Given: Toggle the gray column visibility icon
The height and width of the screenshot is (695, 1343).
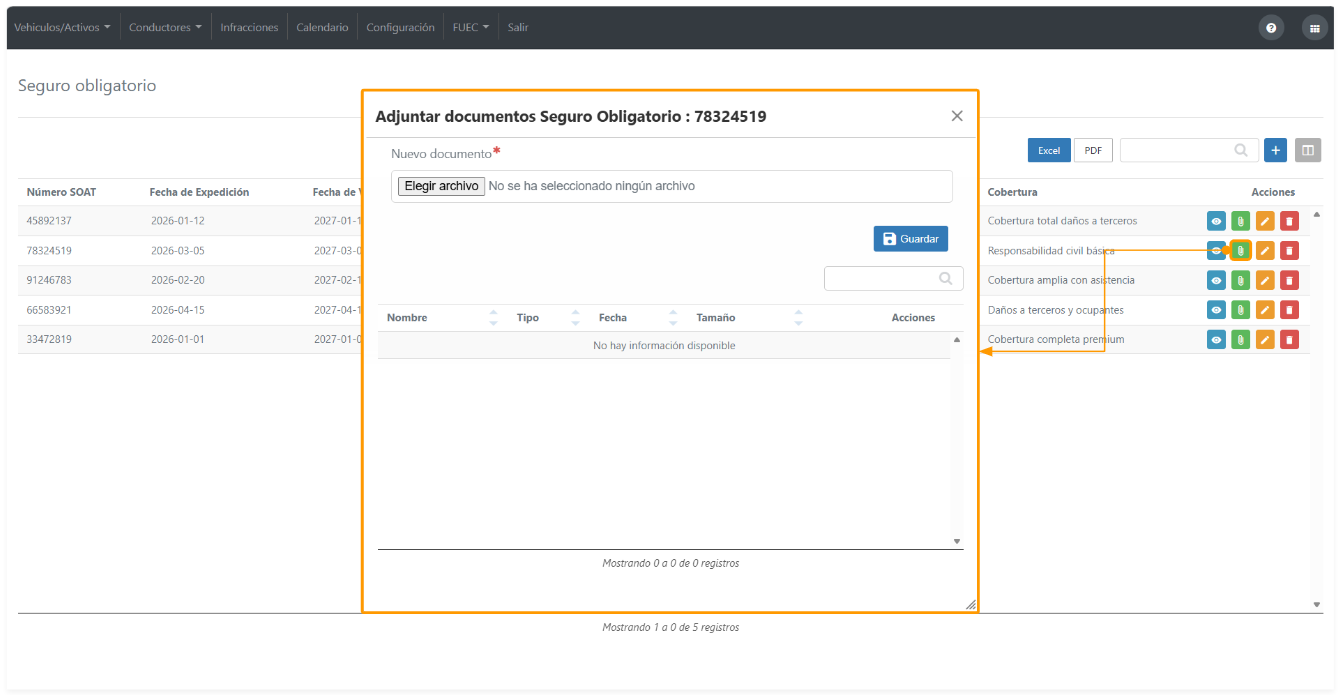Looking at the screenshot, I should (1308, 150).
